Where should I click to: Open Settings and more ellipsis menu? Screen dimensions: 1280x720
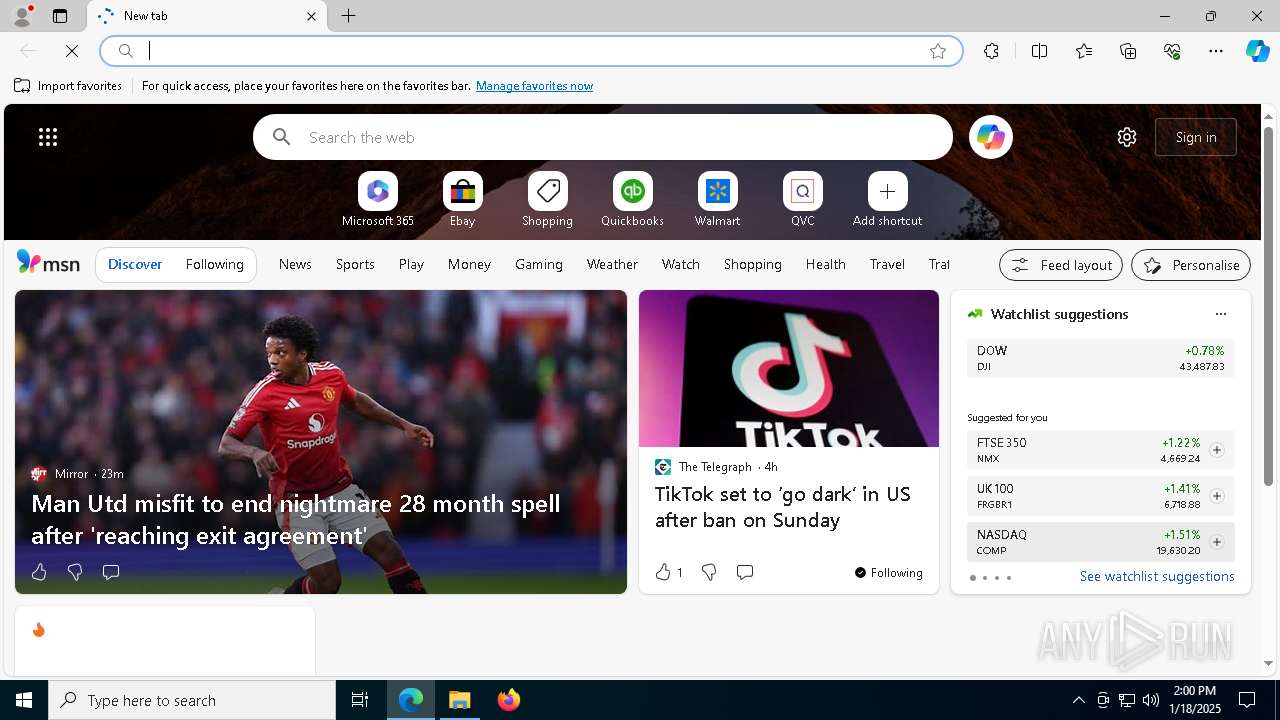(x=1216, y=51)
